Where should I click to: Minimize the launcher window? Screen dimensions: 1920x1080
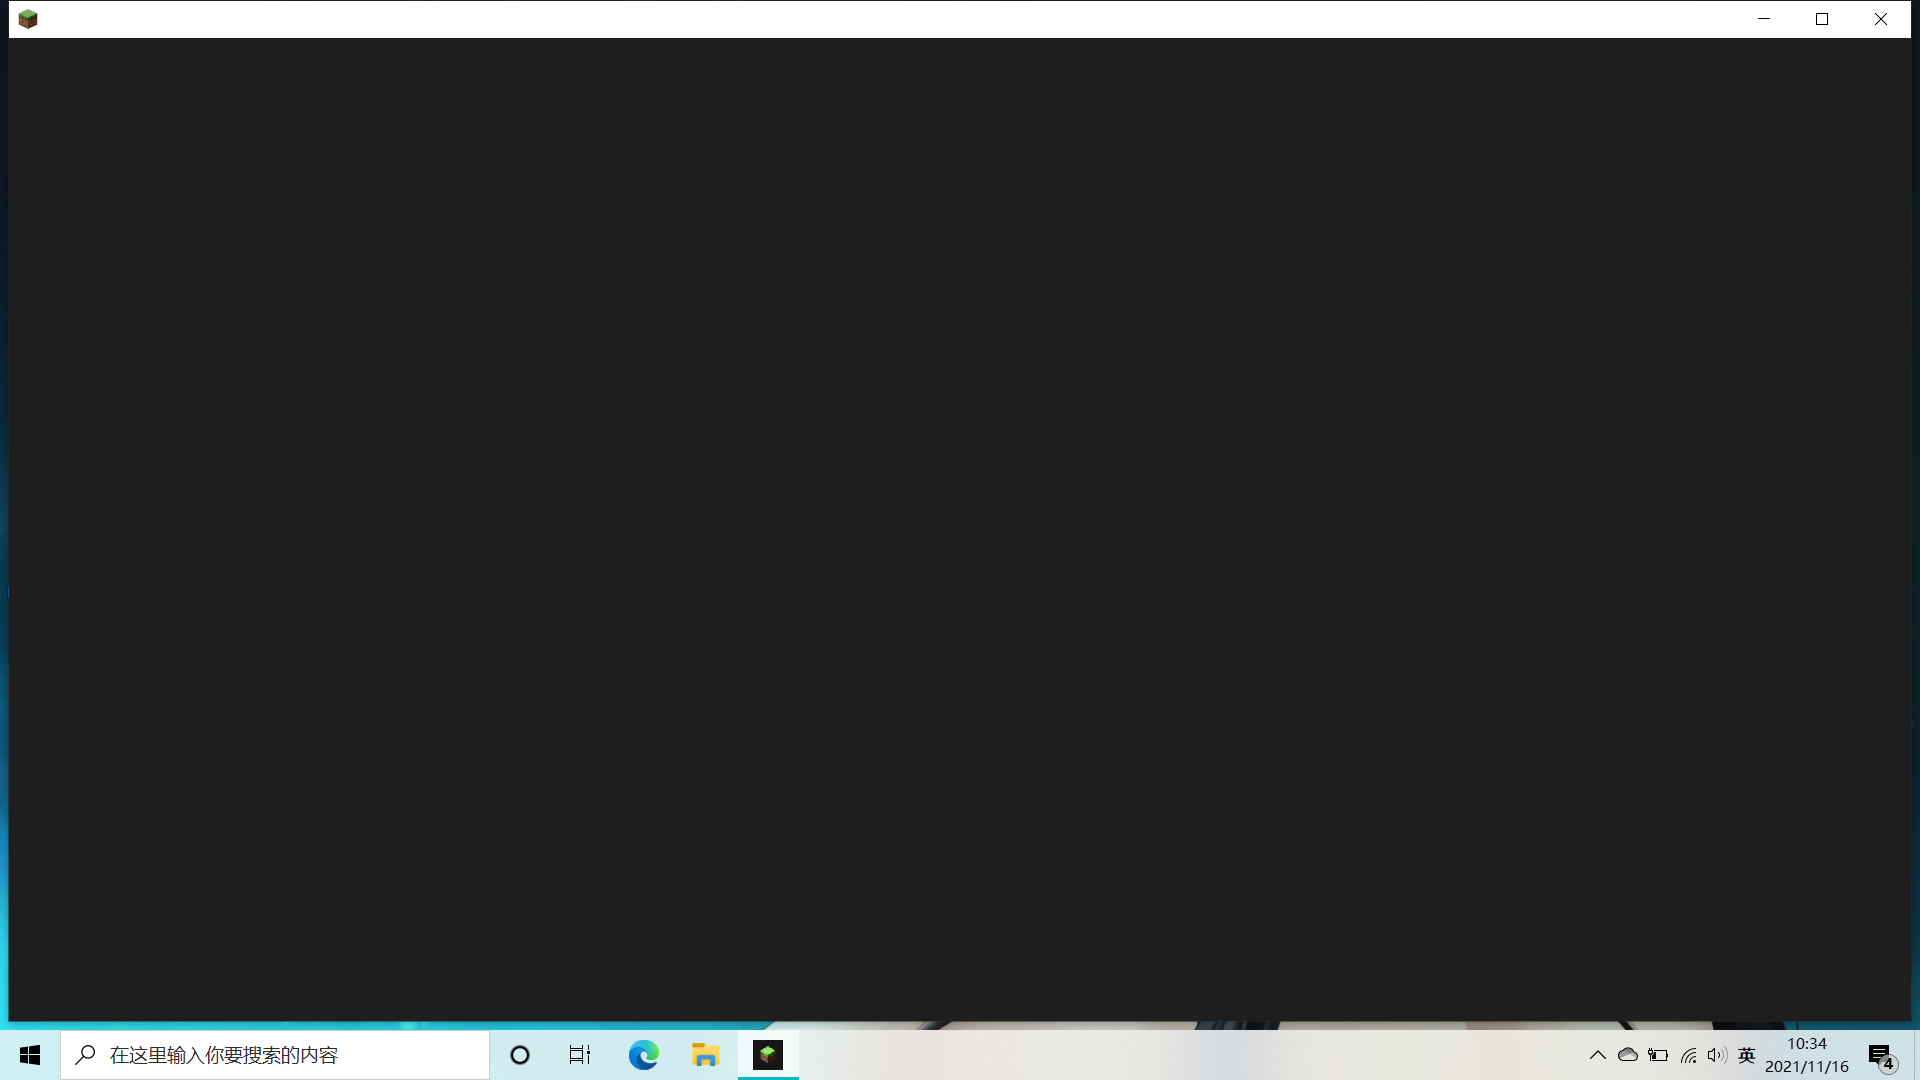(x=1764, y=19)
